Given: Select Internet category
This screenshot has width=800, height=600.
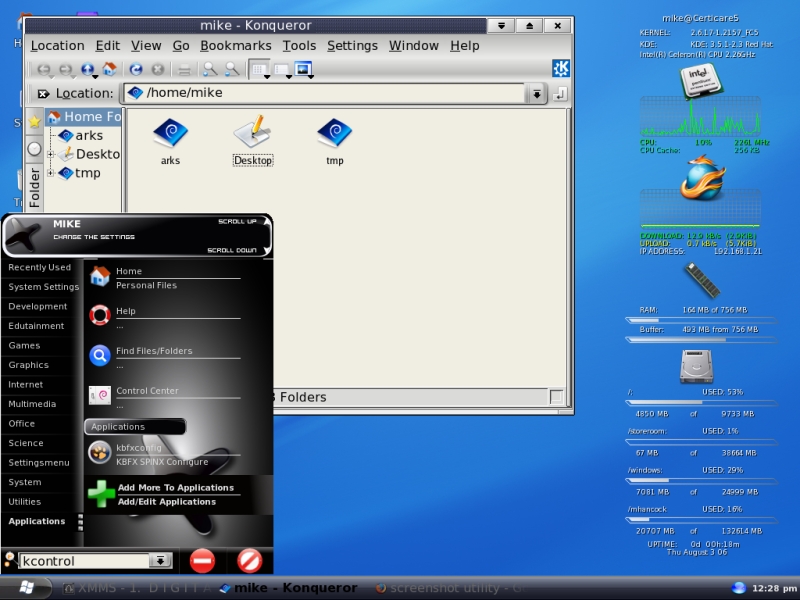Looking at the screenshot, I should tap(26, 385).
